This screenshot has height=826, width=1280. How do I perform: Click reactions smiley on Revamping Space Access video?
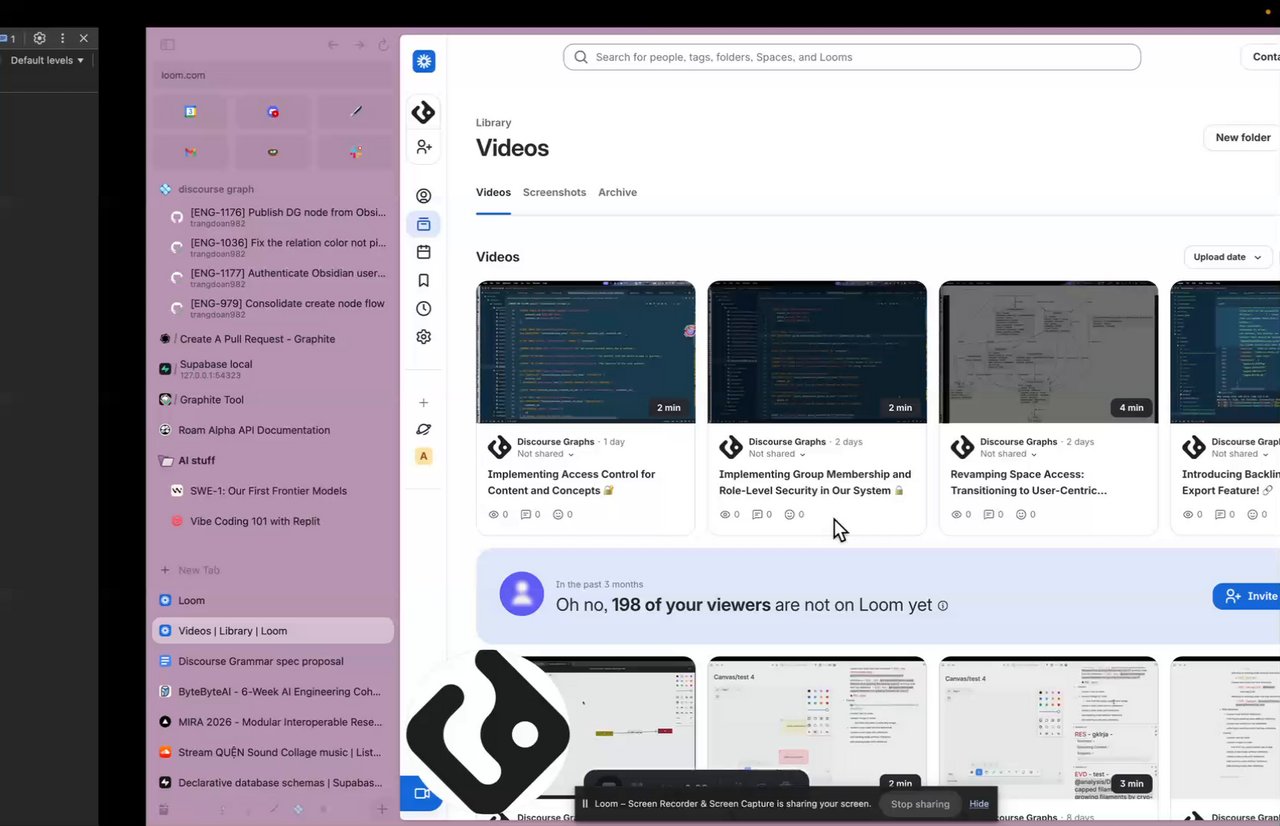[1021, 515]
